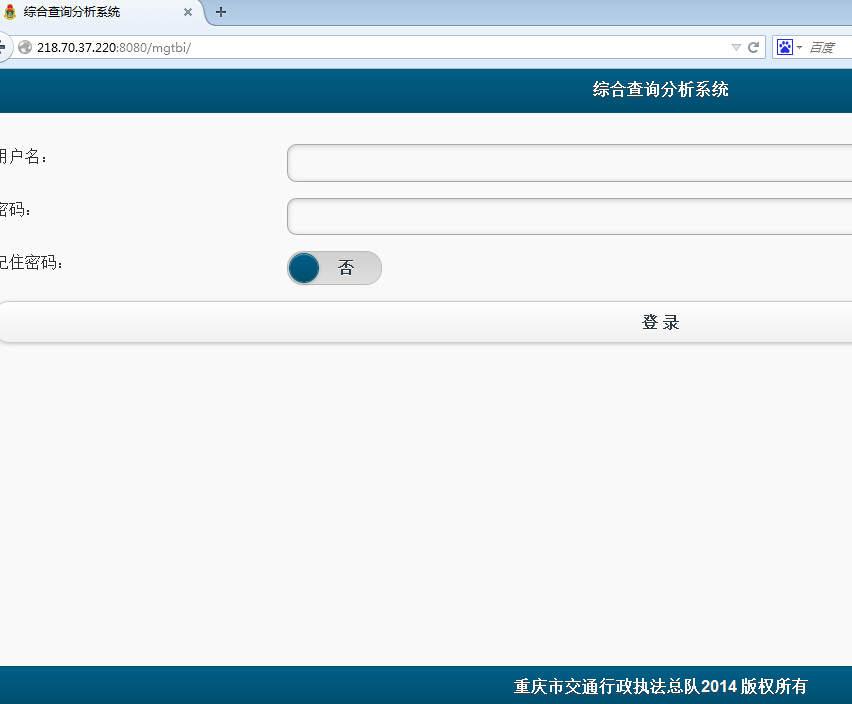Screen dimensions: 852x704
Task: Click the 记住密码 label
Action: point(31,263)
